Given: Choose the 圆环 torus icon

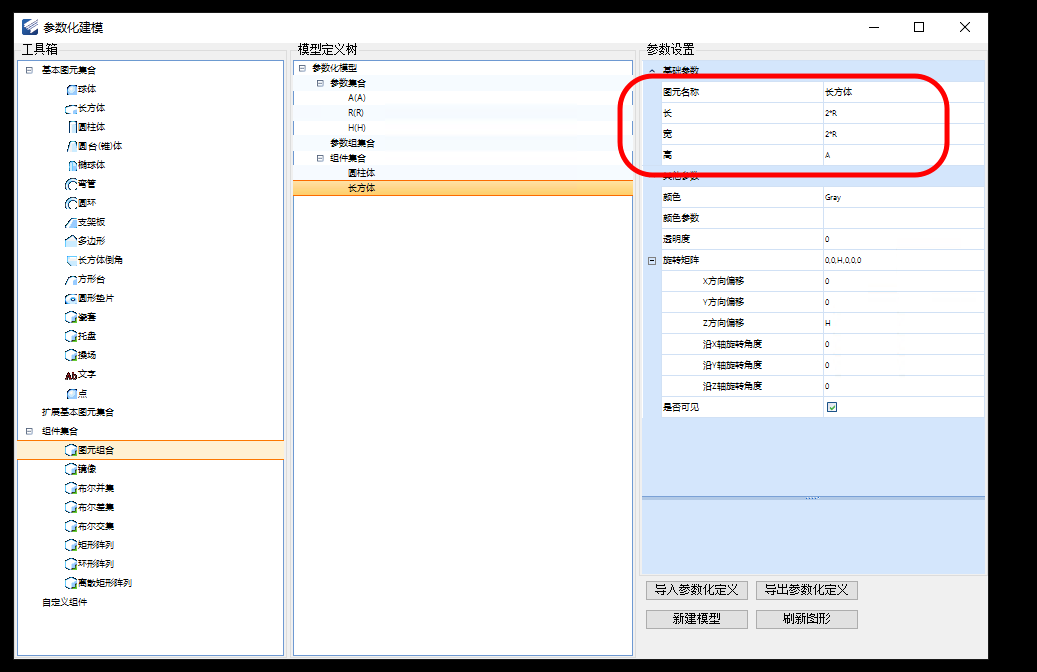Looking at the screenshot, I should point(71,203).
